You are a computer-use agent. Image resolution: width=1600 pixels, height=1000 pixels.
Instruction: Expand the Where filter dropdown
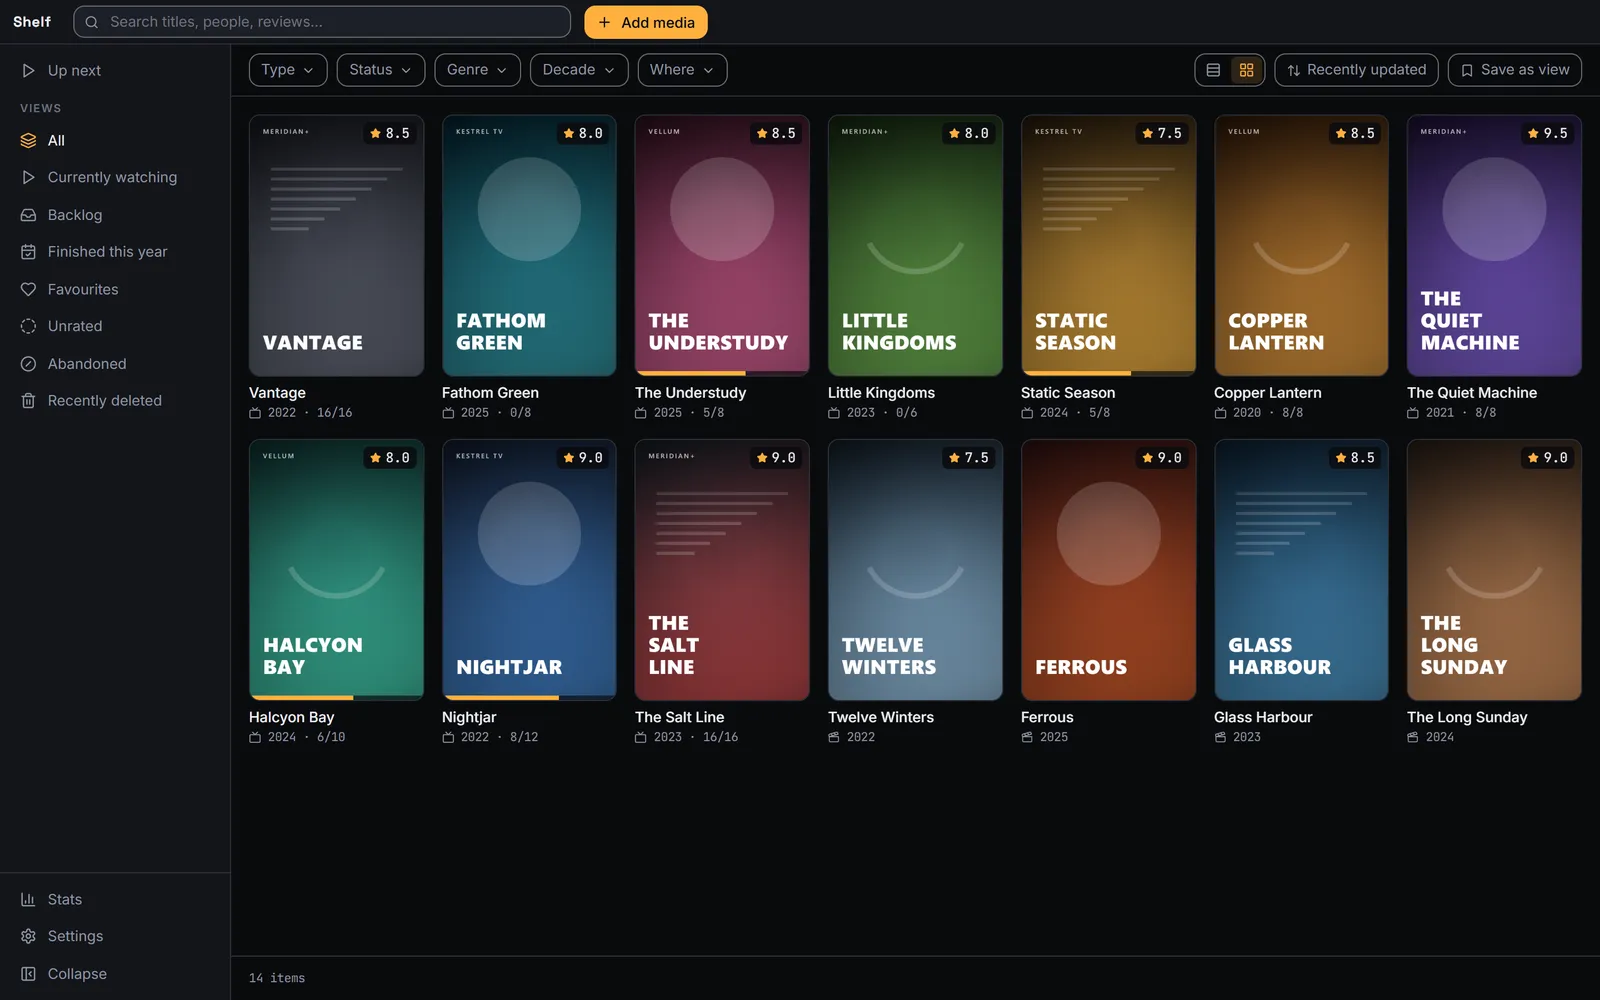point(682,70)
